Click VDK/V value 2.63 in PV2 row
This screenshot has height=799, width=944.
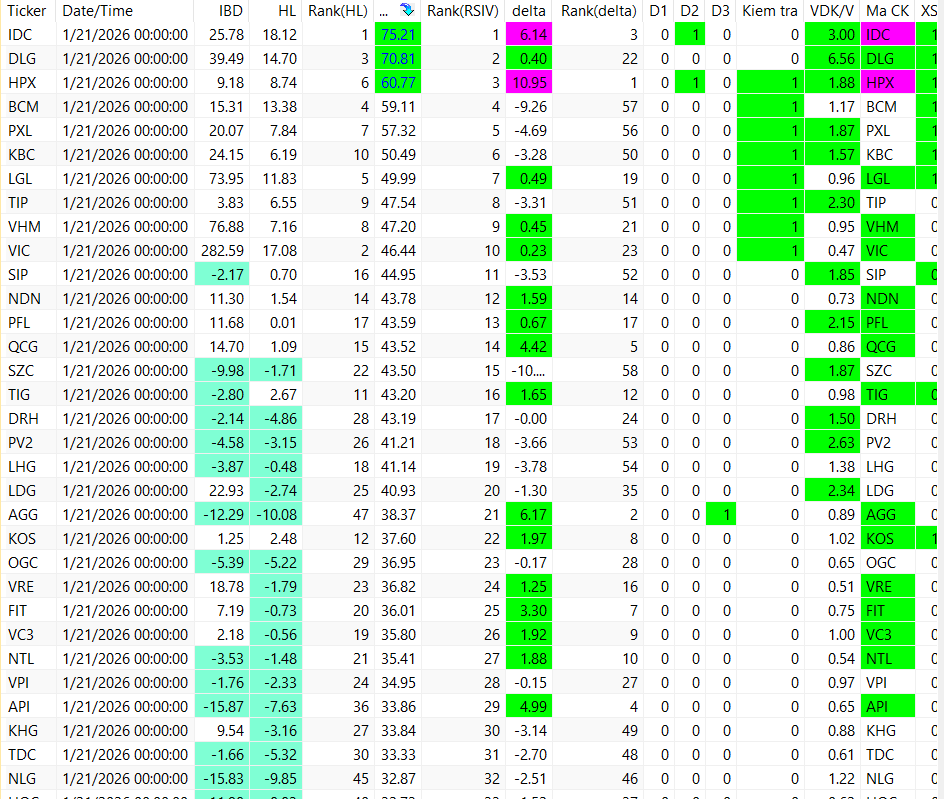point(833,443)
